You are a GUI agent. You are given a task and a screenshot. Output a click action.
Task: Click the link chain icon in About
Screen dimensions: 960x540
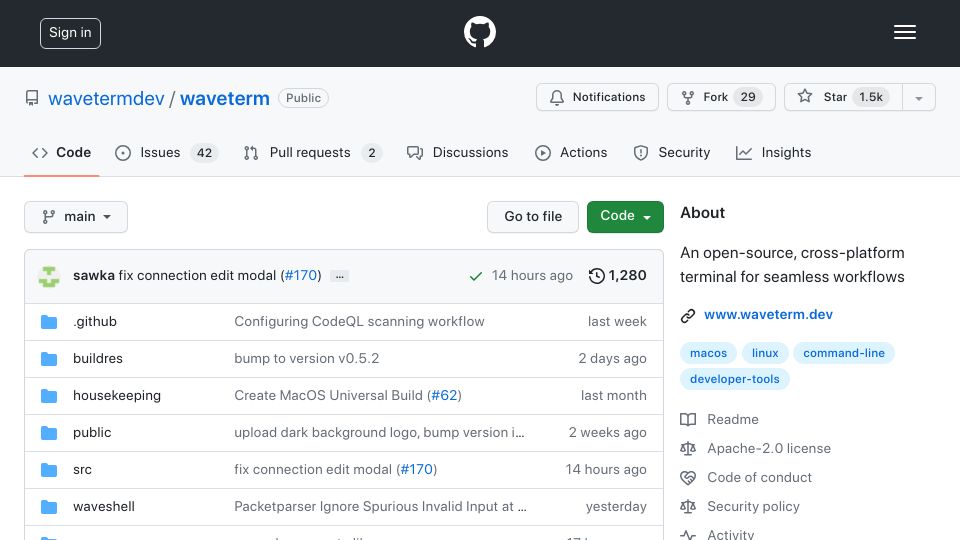click(x=688, y=315)
